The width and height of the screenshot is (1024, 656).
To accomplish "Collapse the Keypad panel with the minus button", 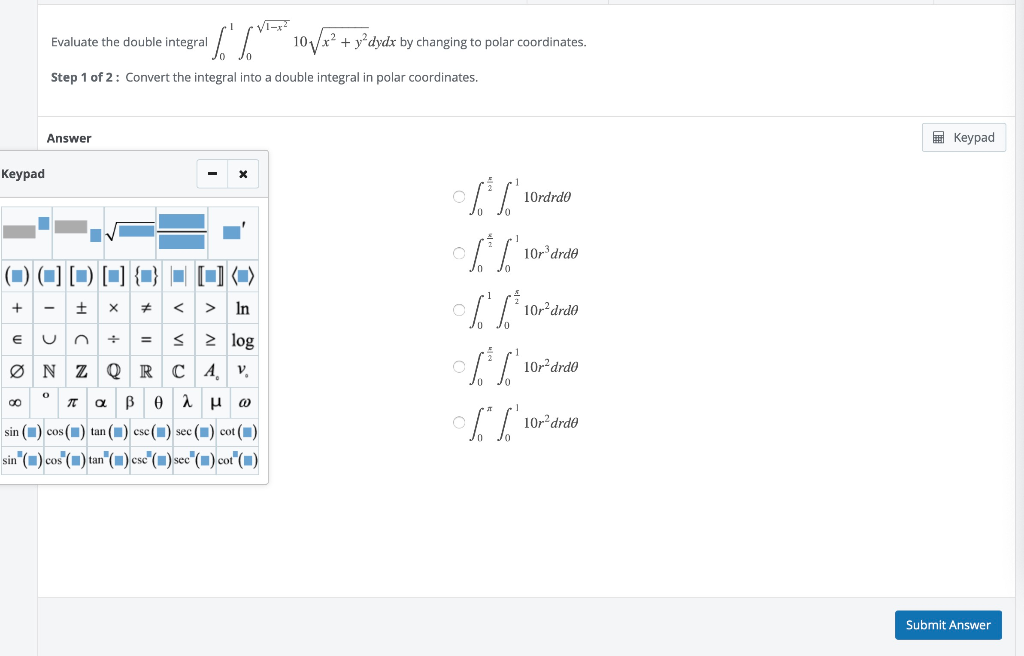I will [x=211, y=173].
